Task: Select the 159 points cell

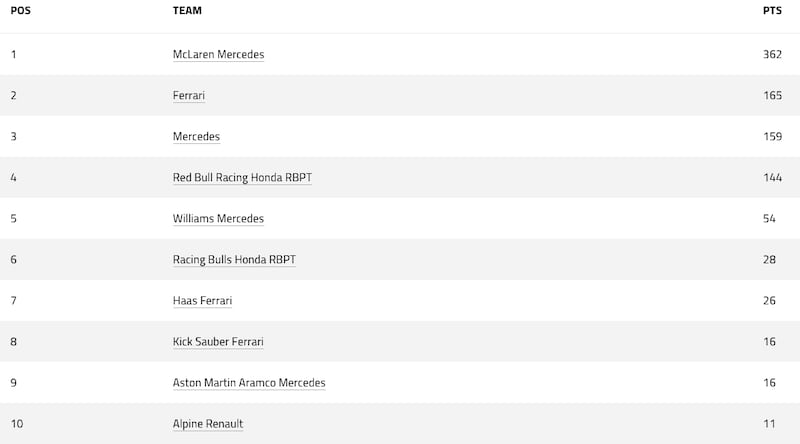Action: coord(772,136)
